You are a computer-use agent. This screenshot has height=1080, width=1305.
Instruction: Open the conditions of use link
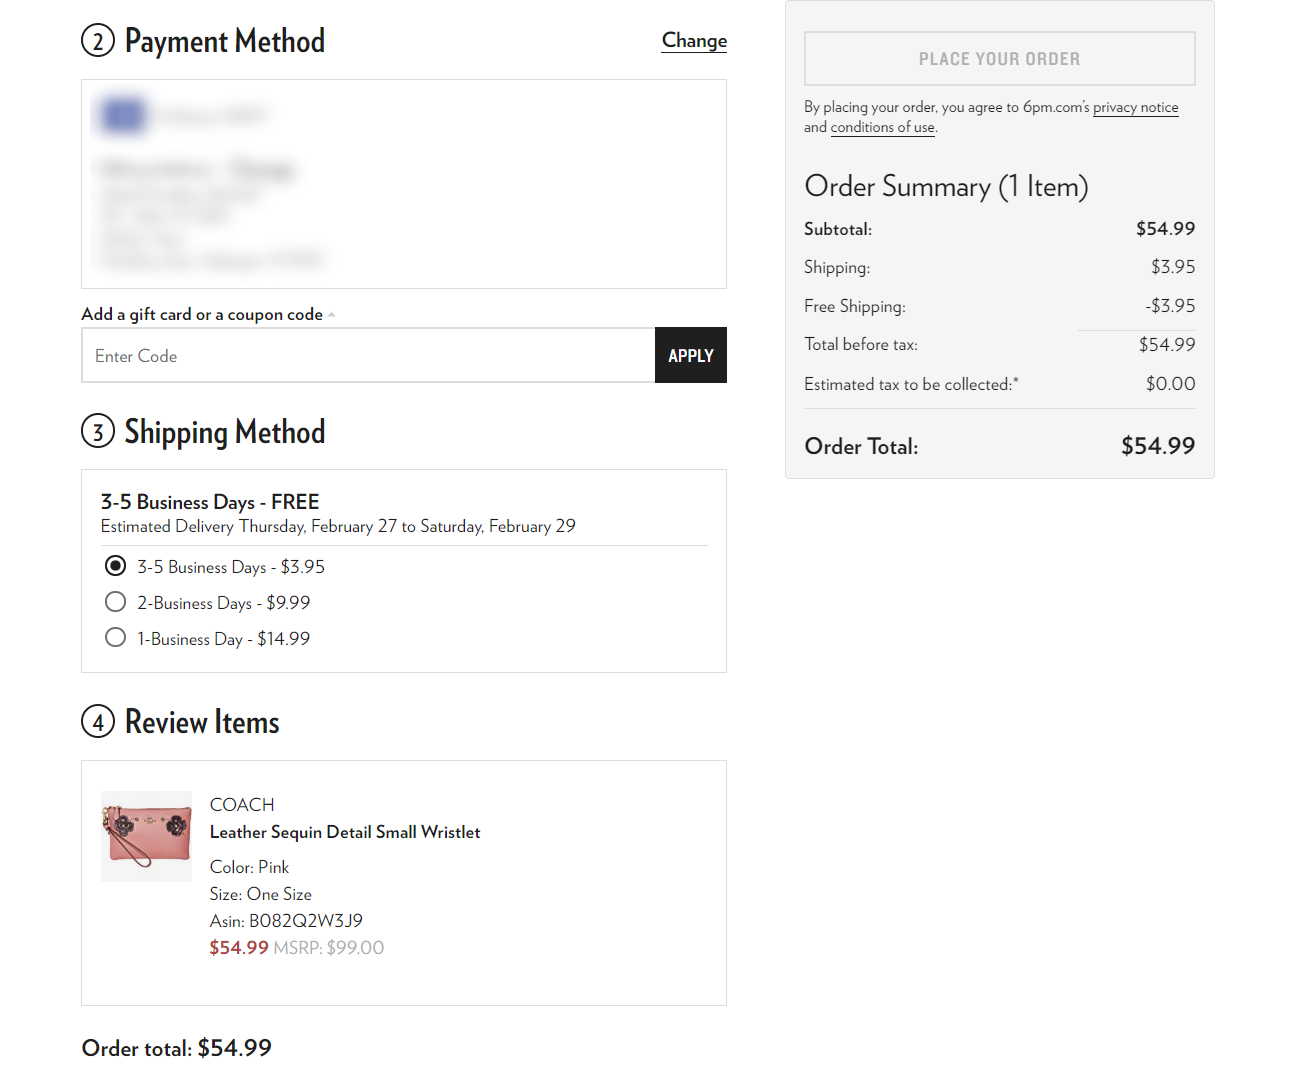[883, 127]
